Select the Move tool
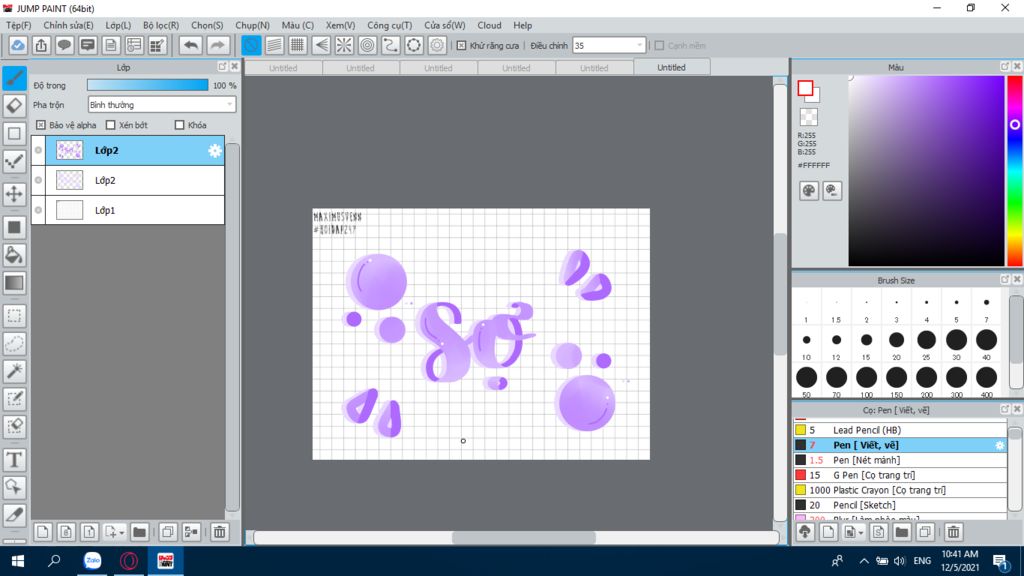The image size is (1024, 576). tap(14, 194)
